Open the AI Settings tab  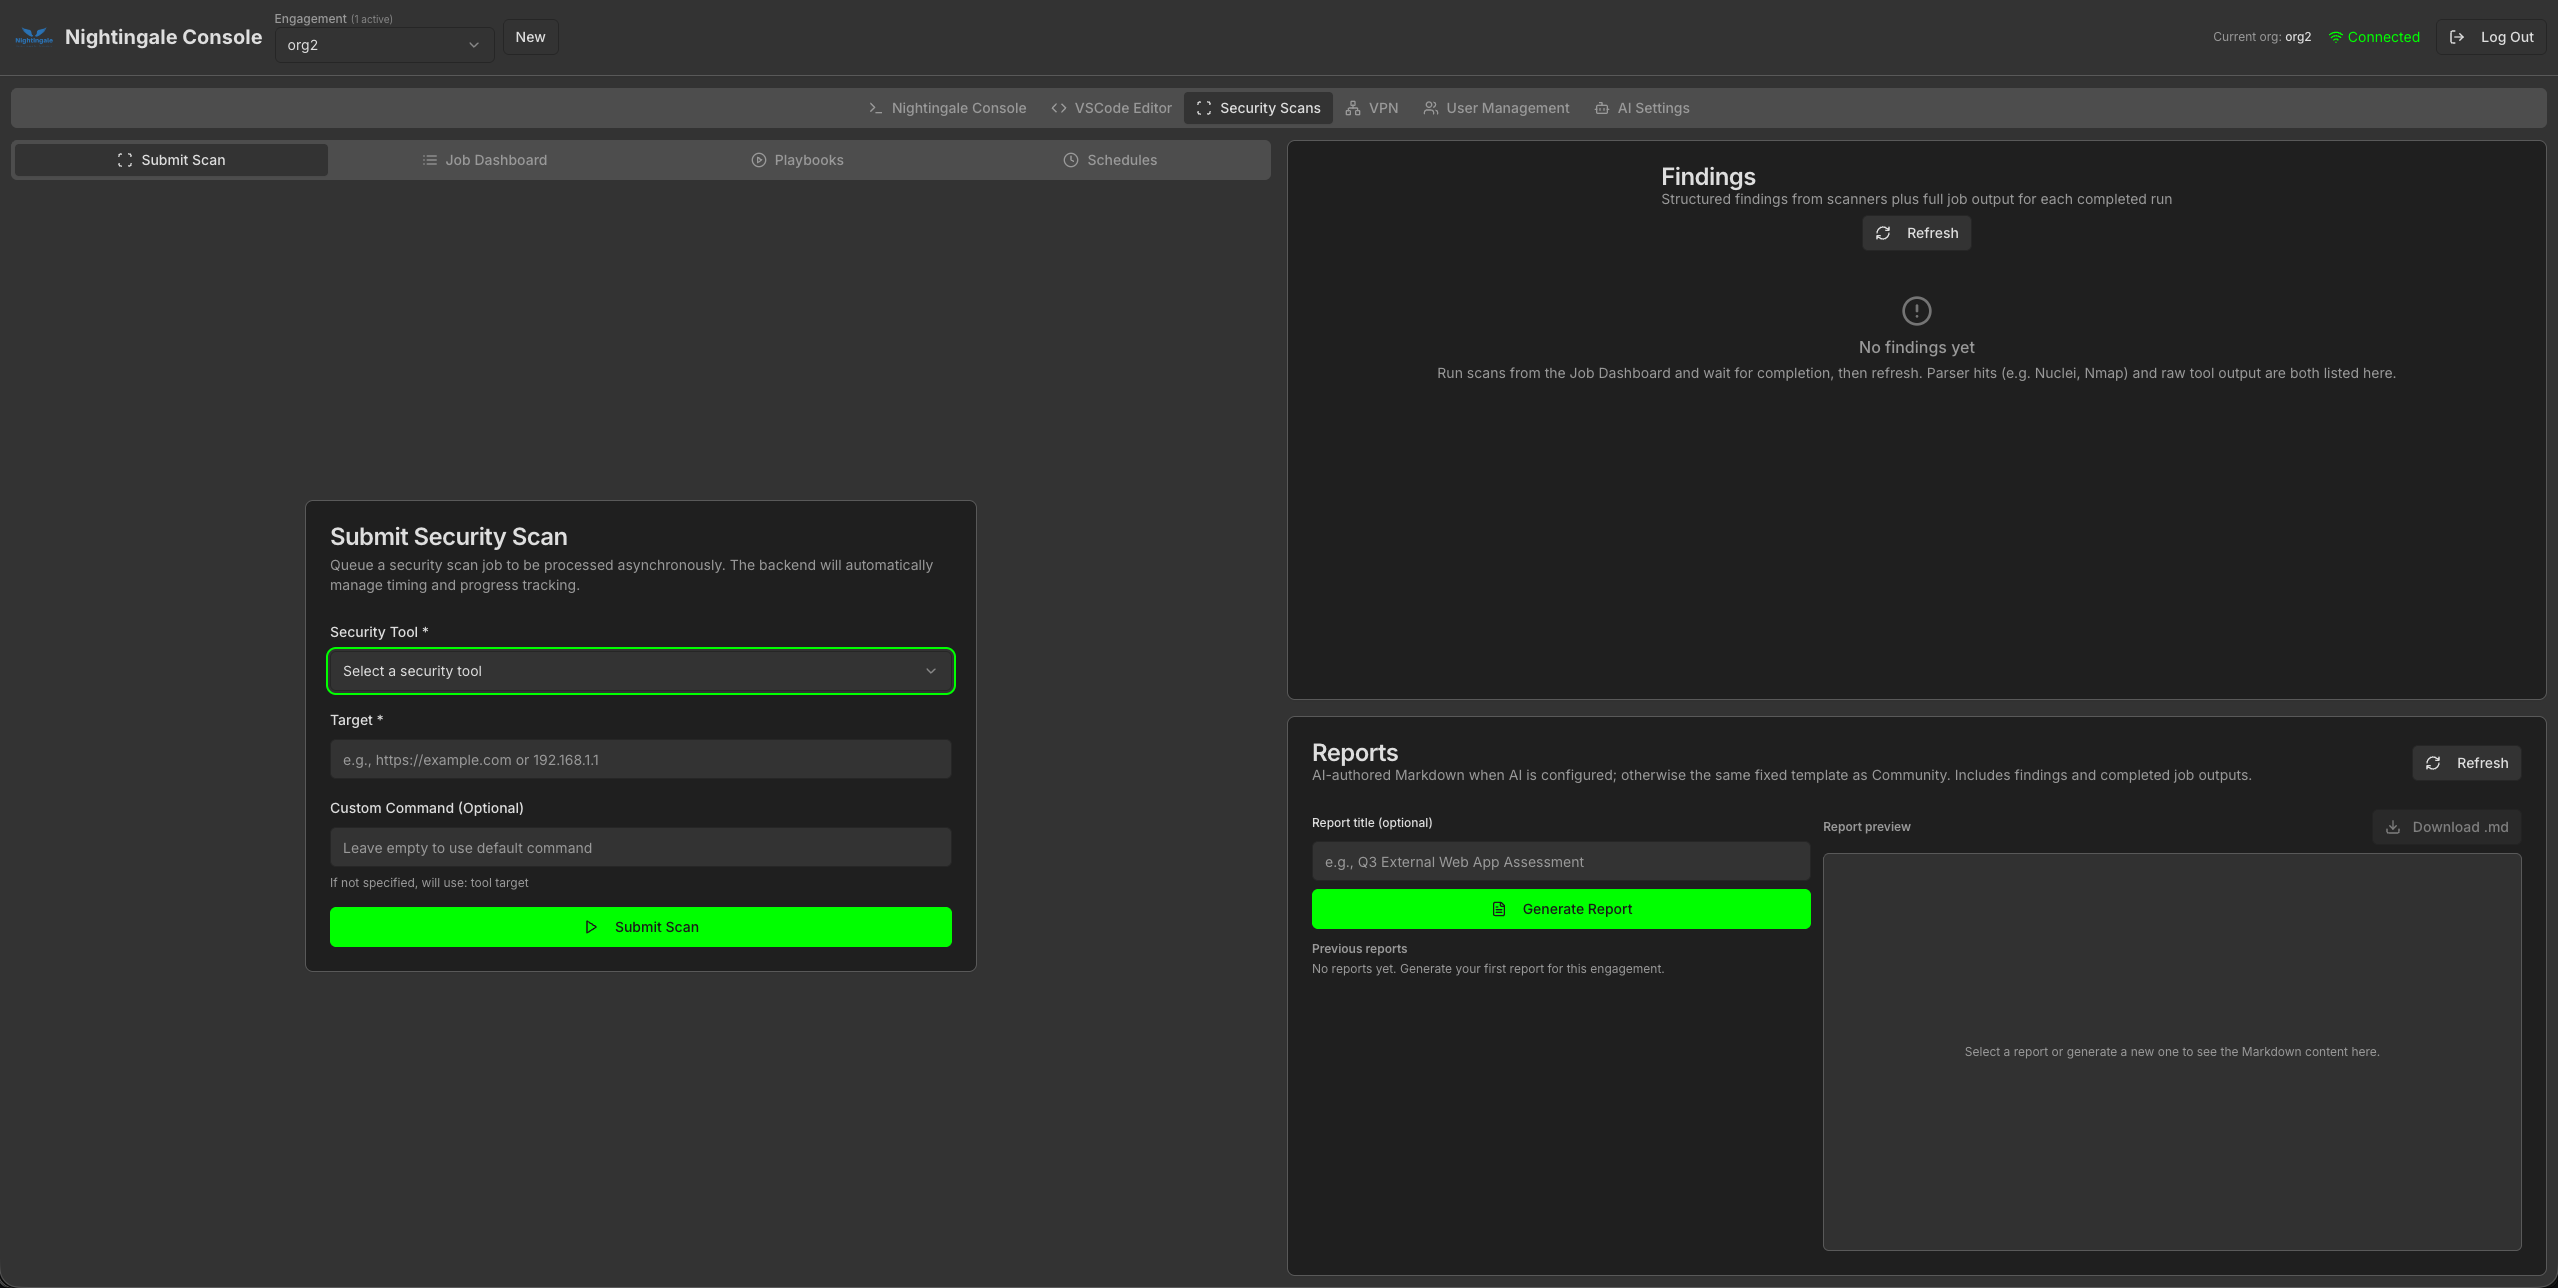[x=1641, y=108]
